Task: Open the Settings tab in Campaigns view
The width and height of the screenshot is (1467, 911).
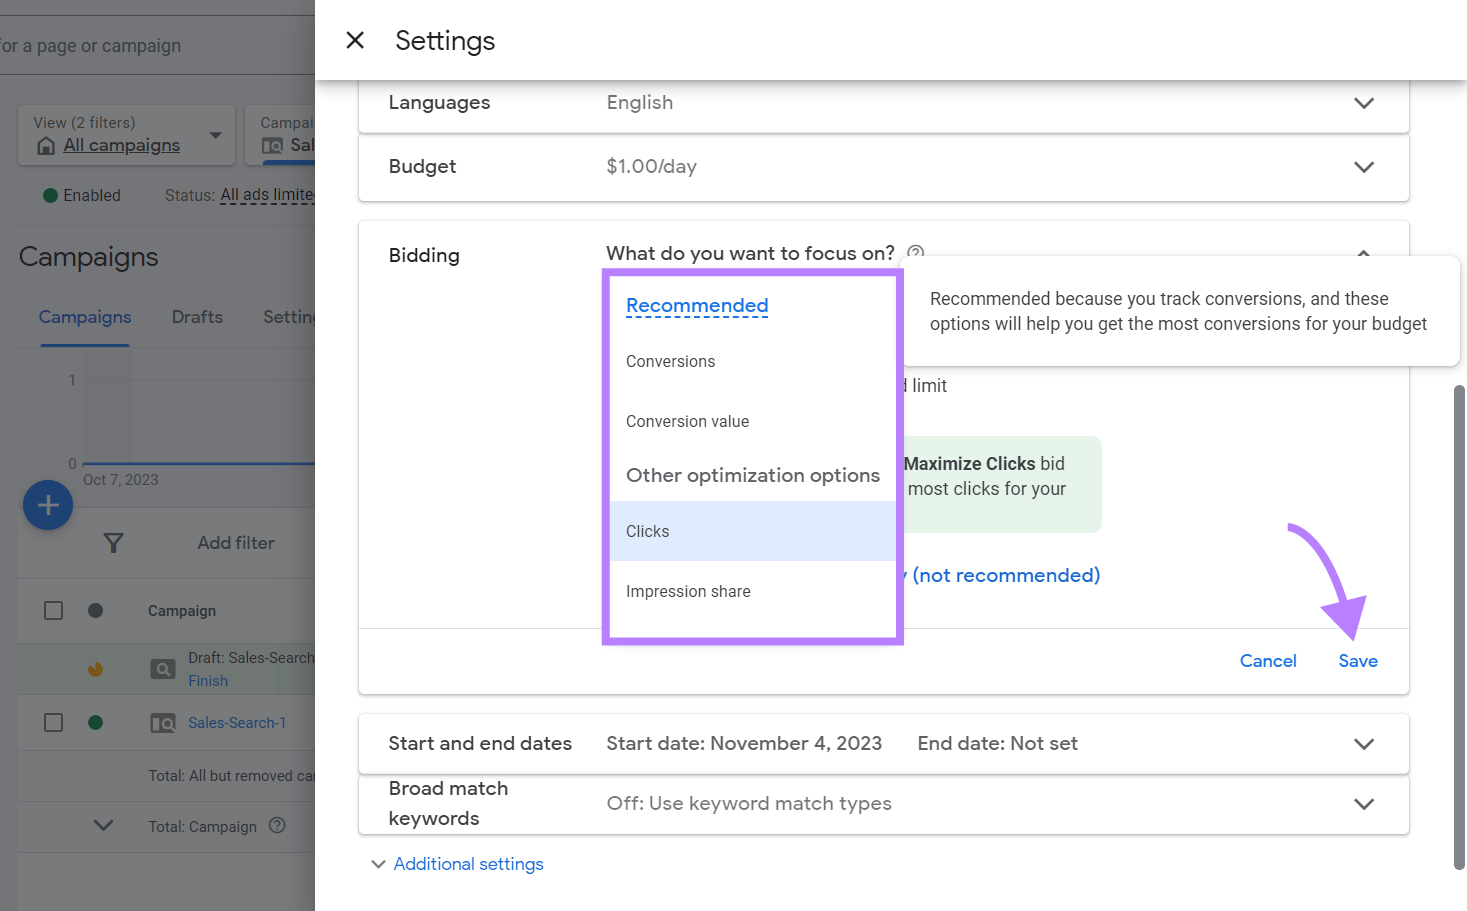Action: click(290, 317)
